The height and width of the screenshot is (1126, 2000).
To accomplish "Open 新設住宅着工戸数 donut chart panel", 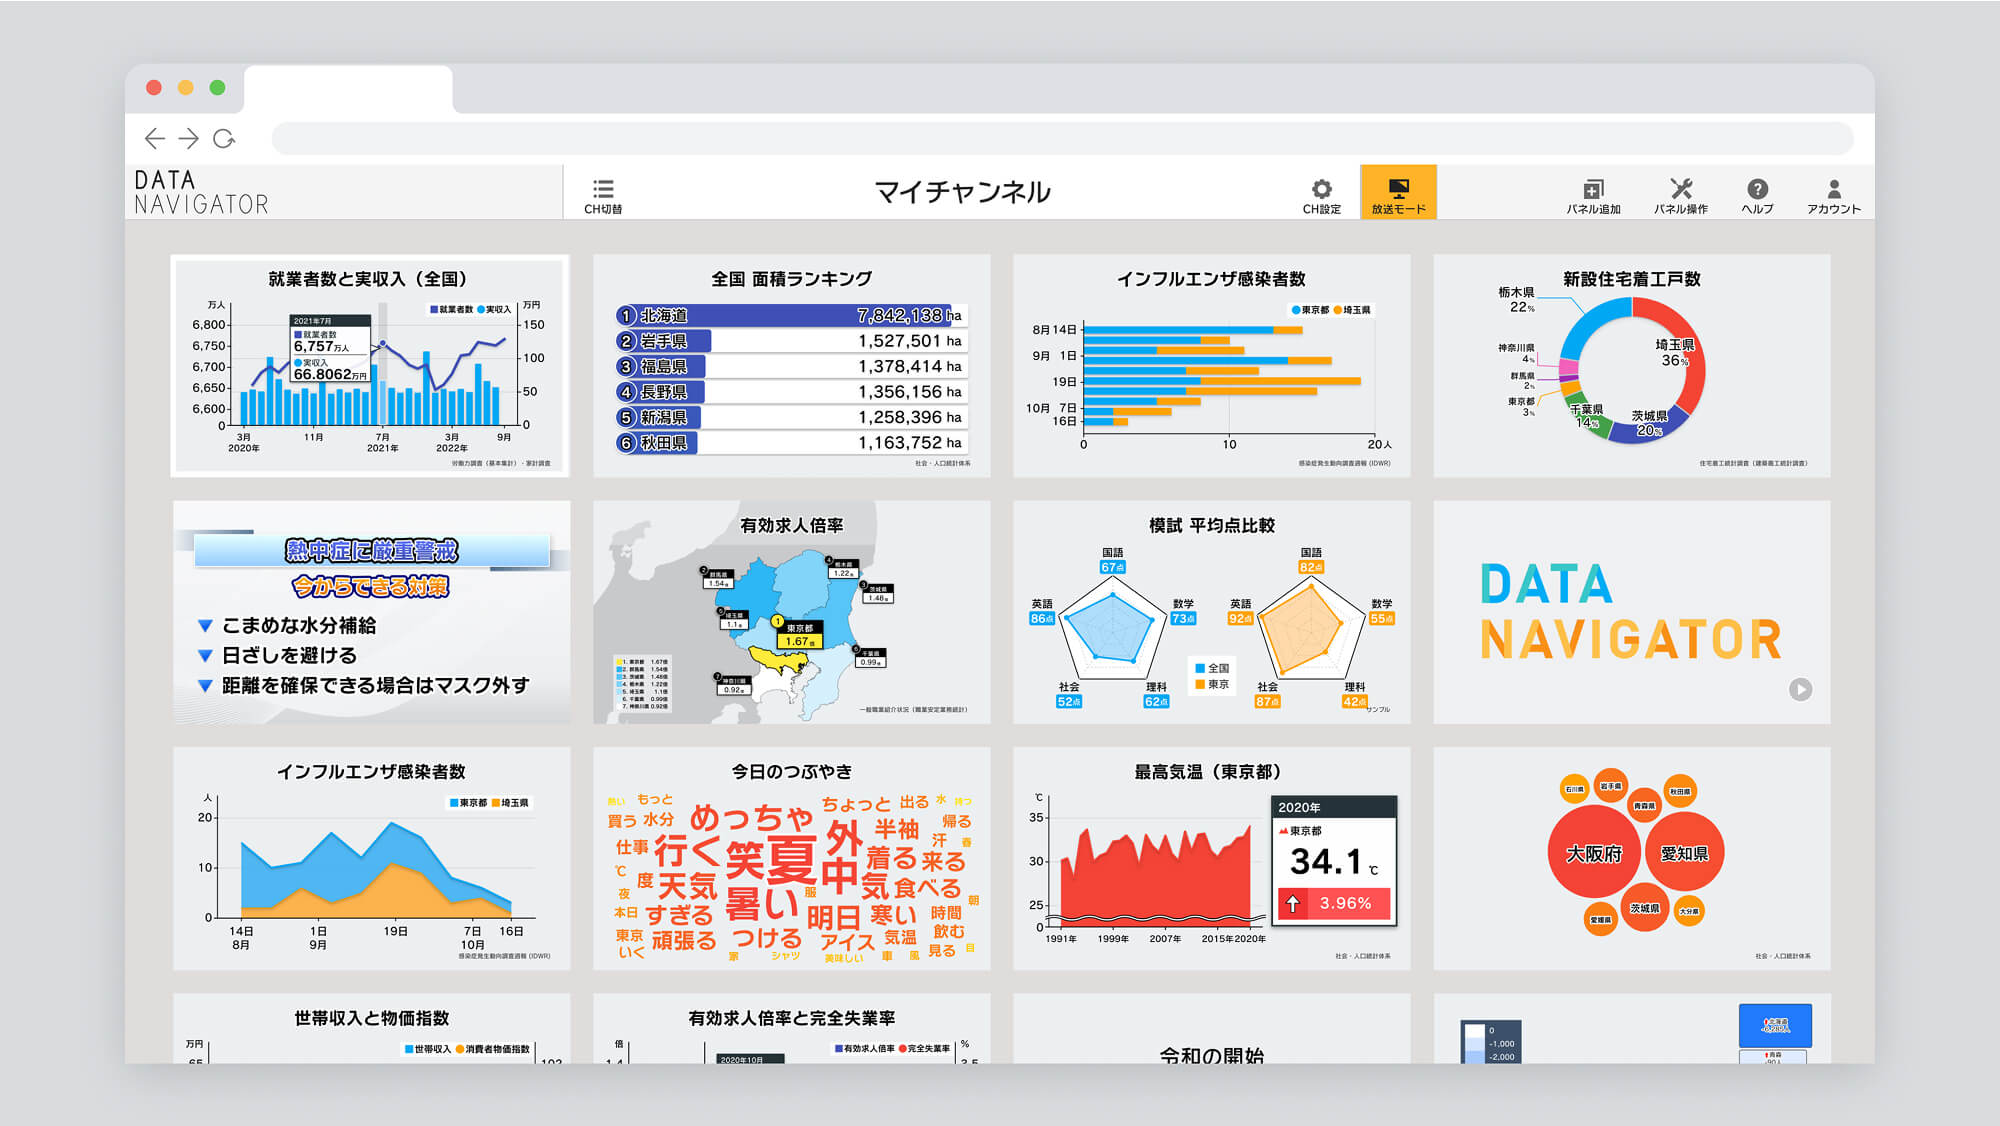I will [x=1631, y=366].
